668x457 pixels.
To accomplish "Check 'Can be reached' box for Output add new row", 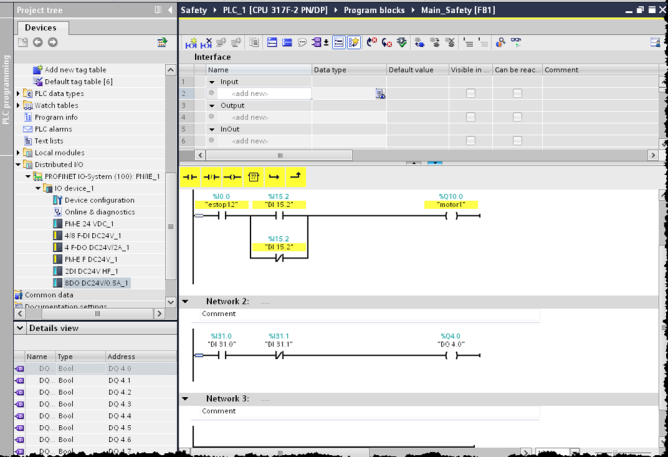I will (517, 117).
